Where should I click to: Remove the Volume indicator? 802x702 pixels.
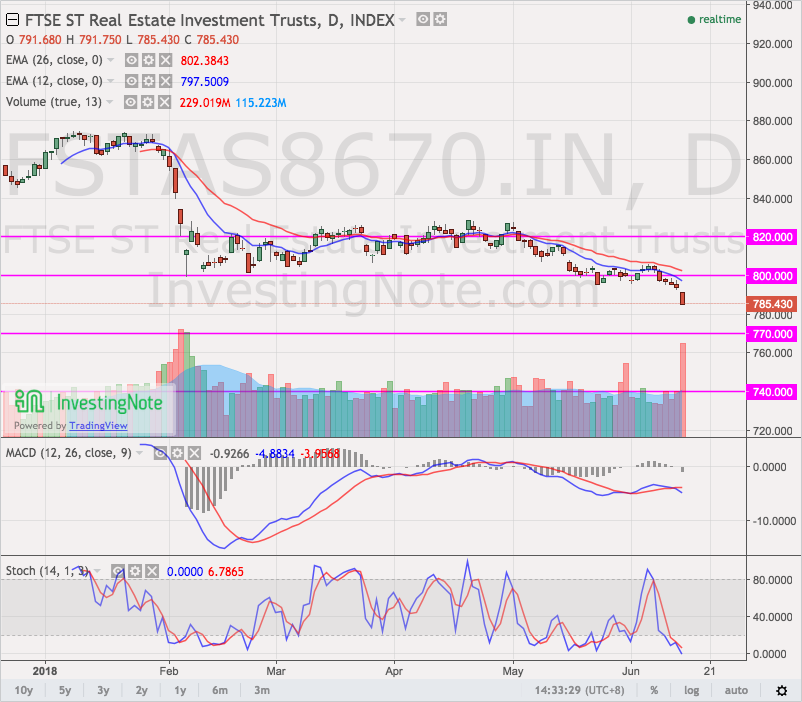coord(165,102)
